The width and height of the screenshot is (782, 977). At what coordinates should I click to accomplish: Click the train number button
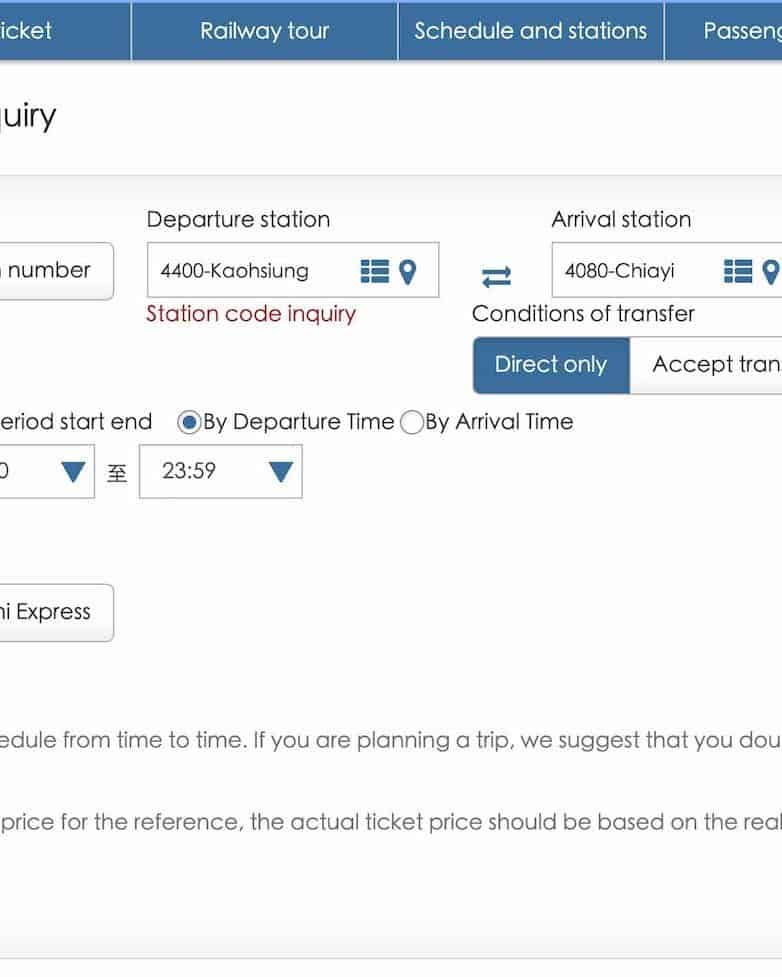(x=55, y=270)
